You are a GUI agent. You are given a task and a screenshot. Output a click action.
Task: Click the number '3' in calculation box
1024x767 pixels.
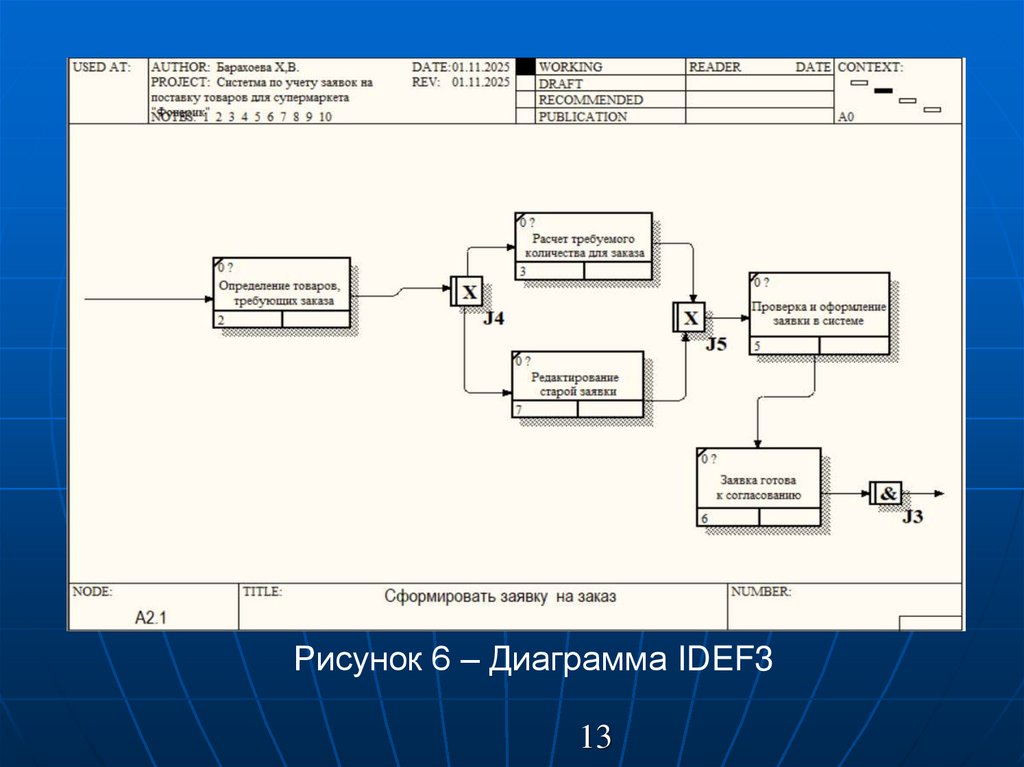tap(522, 272)
